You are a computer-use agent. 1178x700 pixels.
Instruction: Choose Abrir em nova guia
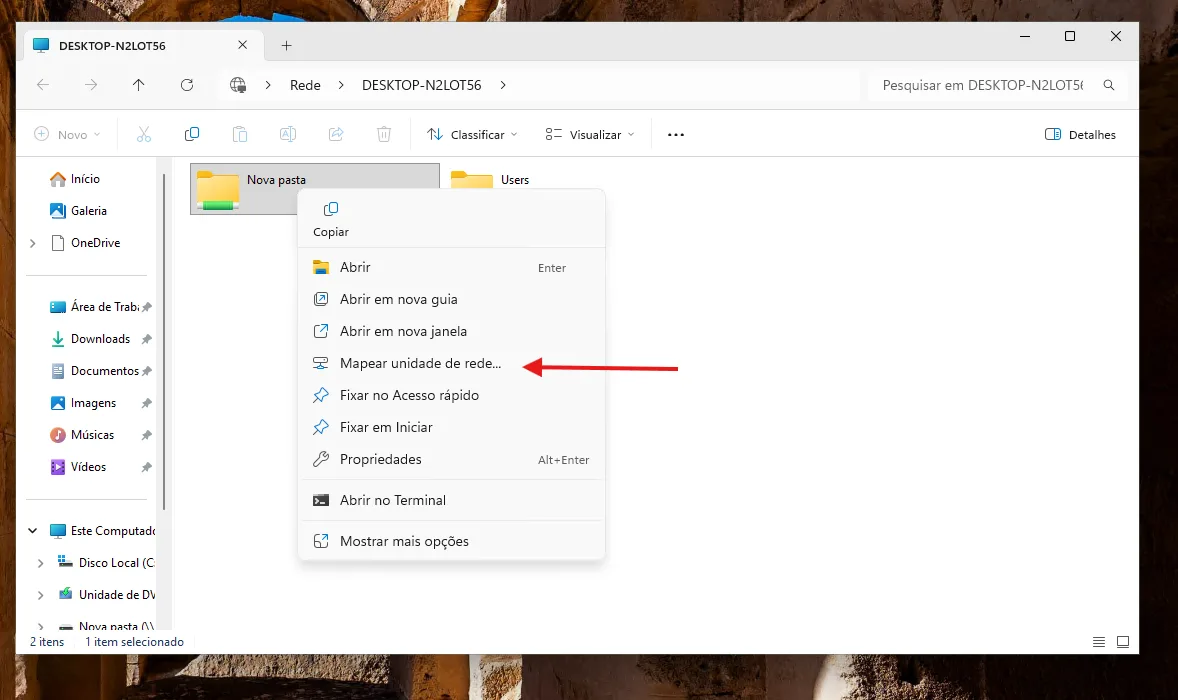point(453,299)
